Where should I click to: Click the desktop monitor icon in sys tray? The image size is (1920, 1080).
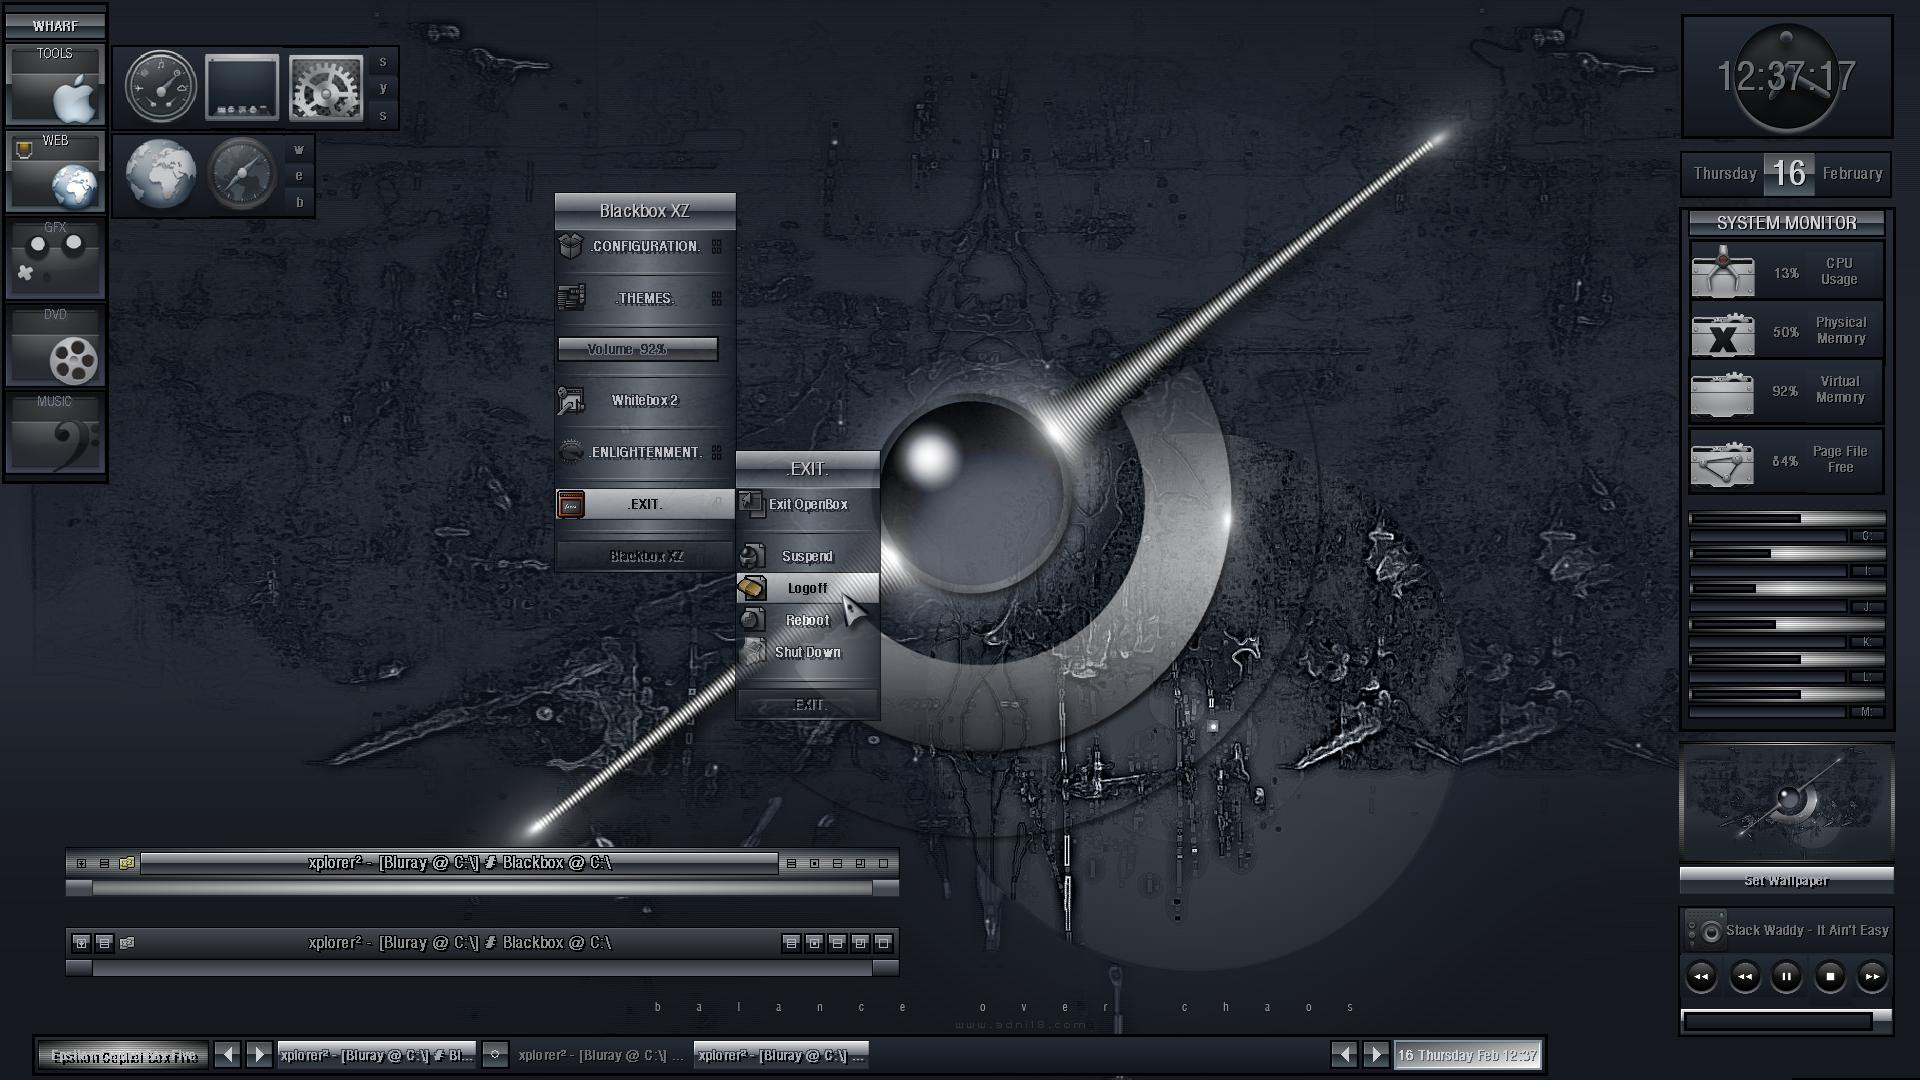pos(242,88)
